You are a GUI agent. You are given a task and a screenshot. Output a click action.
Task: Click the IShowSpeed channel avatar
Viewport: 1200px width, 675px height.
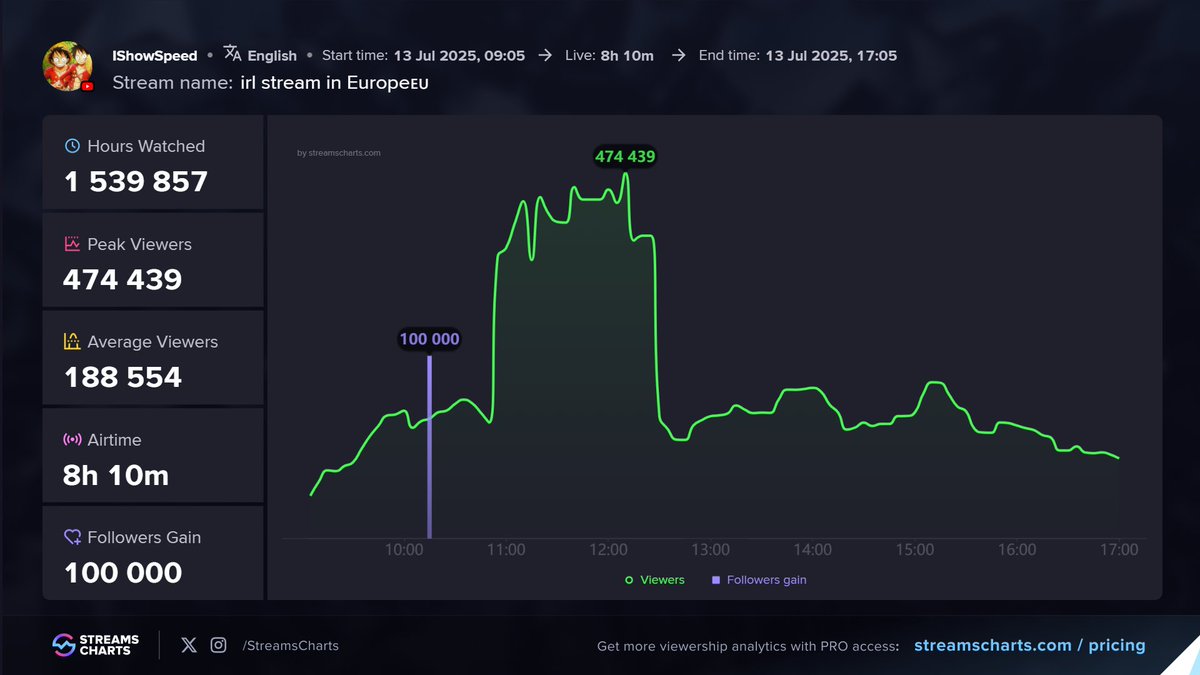(x=68, y=67)
